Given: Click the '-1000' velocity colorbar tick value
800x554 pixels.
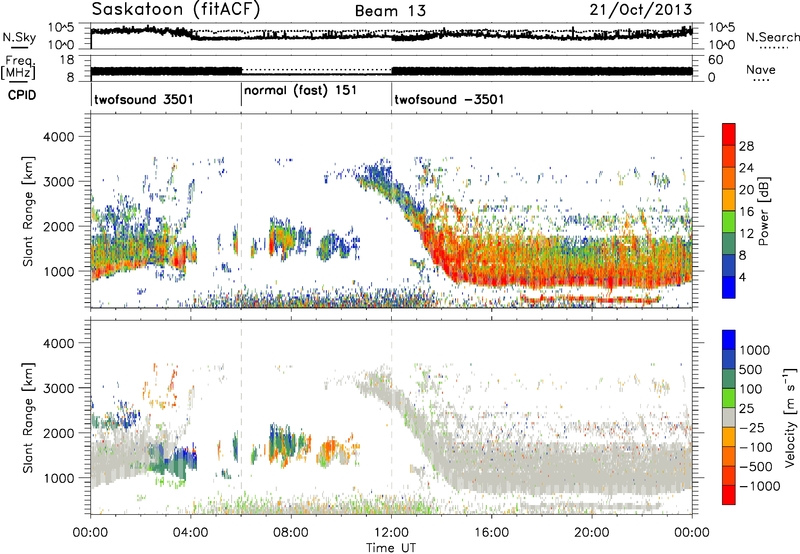Looking at the screenshot, I should pos(759,486).
